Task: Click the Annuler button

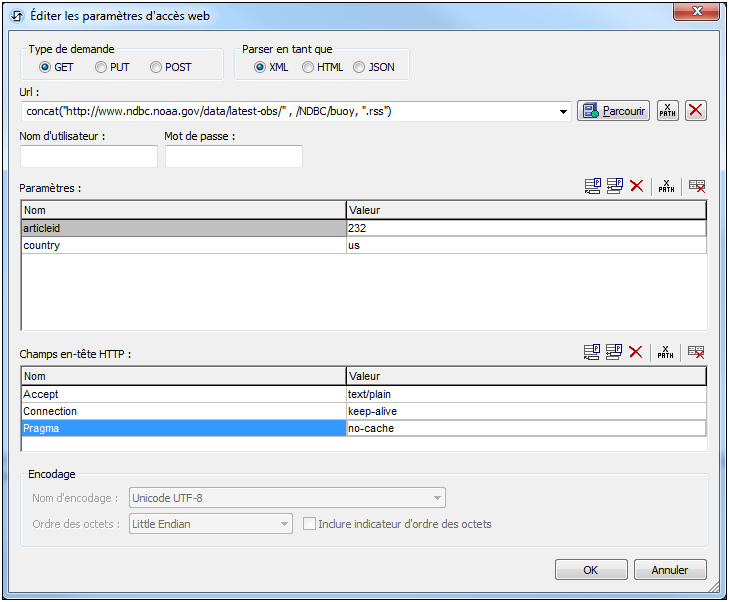Action: pyautogui.click(x=670, y=569)
